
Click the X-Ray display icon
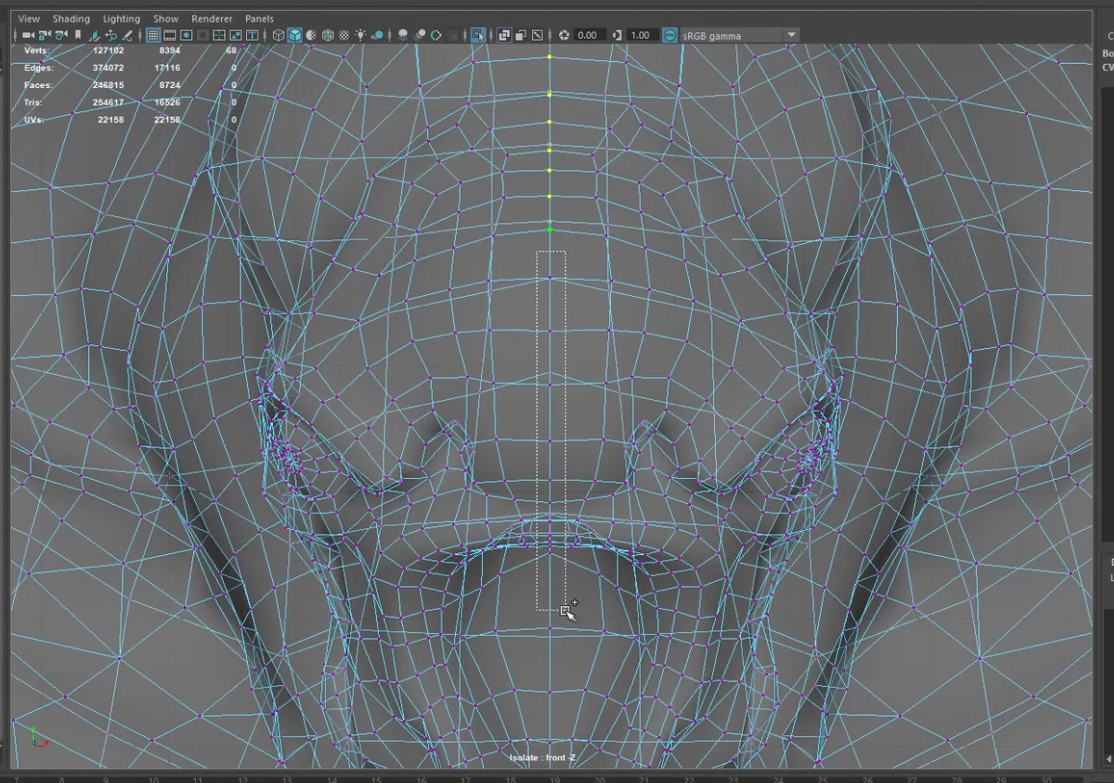(504, 35)
